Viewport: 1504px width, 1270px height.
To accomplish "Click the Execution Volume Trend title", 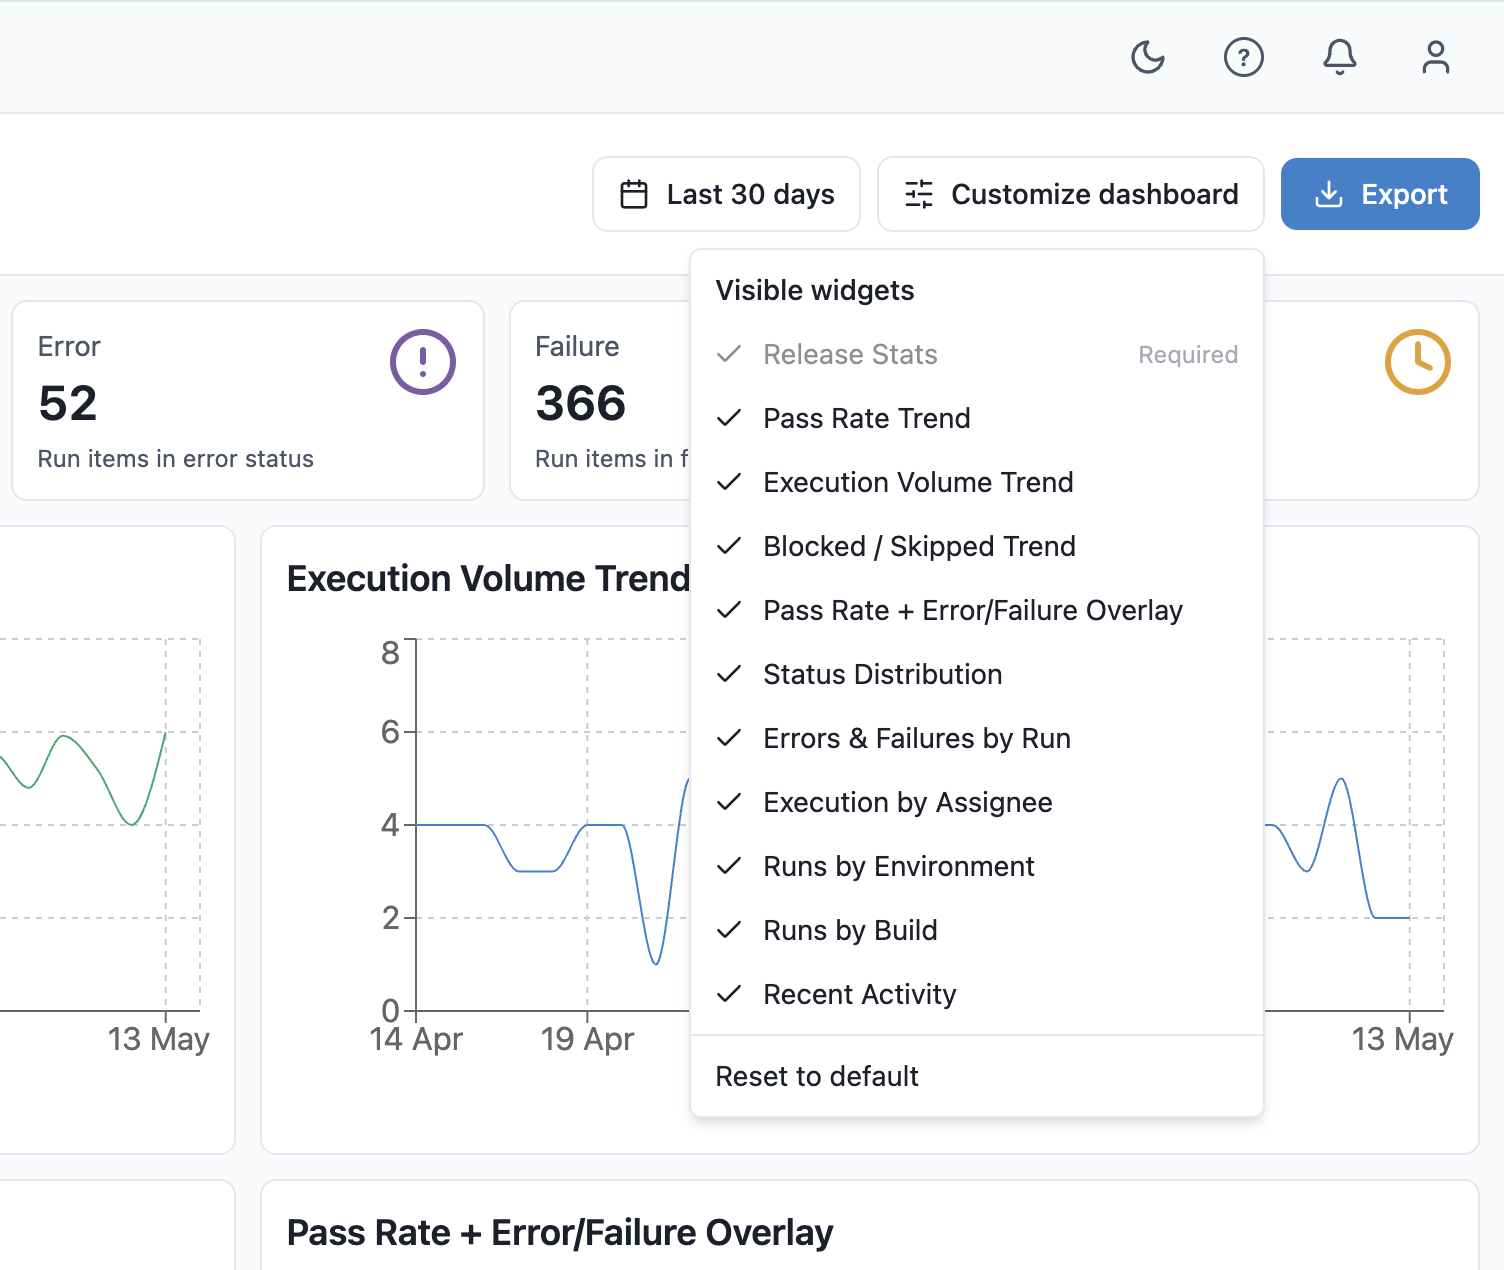I will (488, 579).
